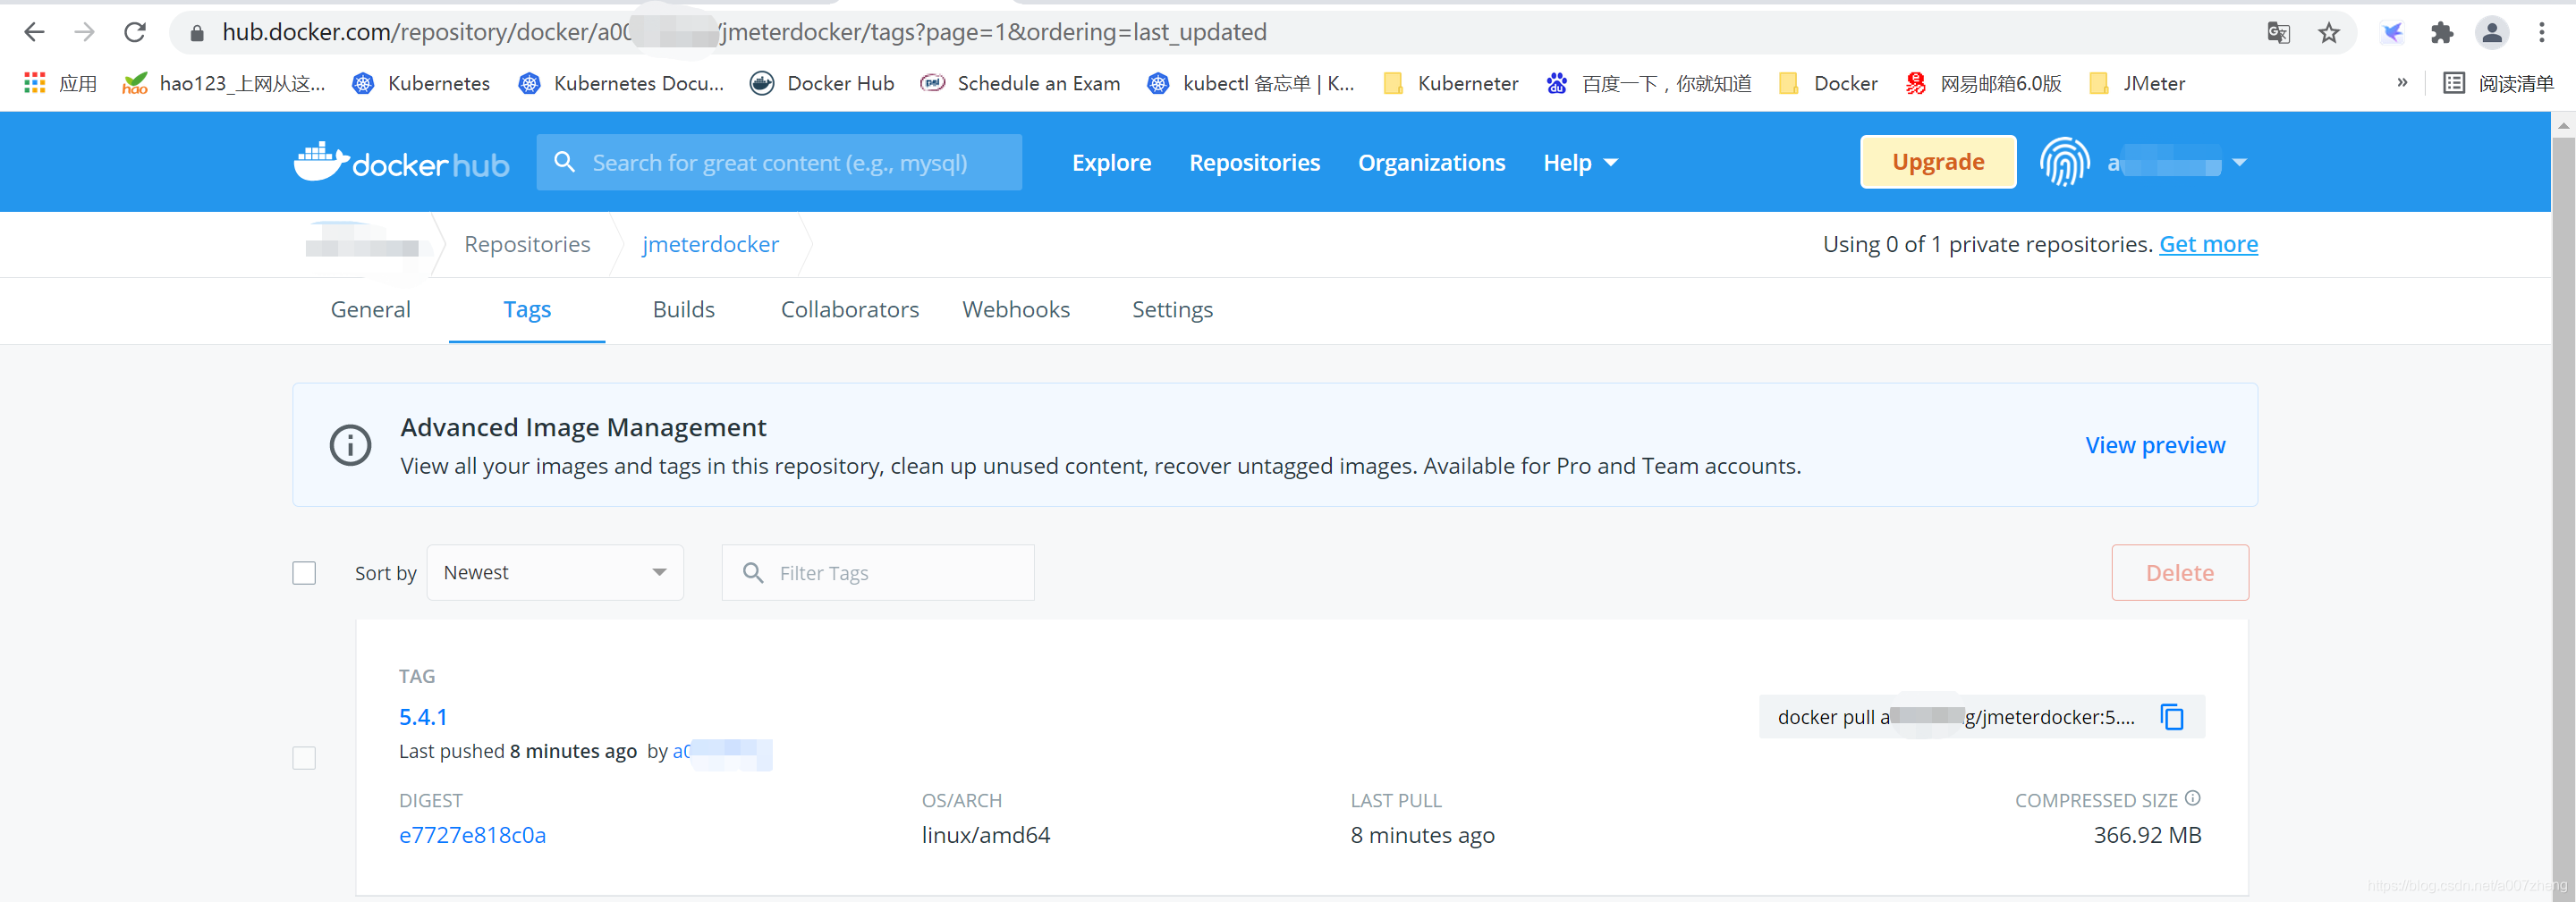Click Repositories breadcrumb

pyautogui.click(x=527, y=244)
